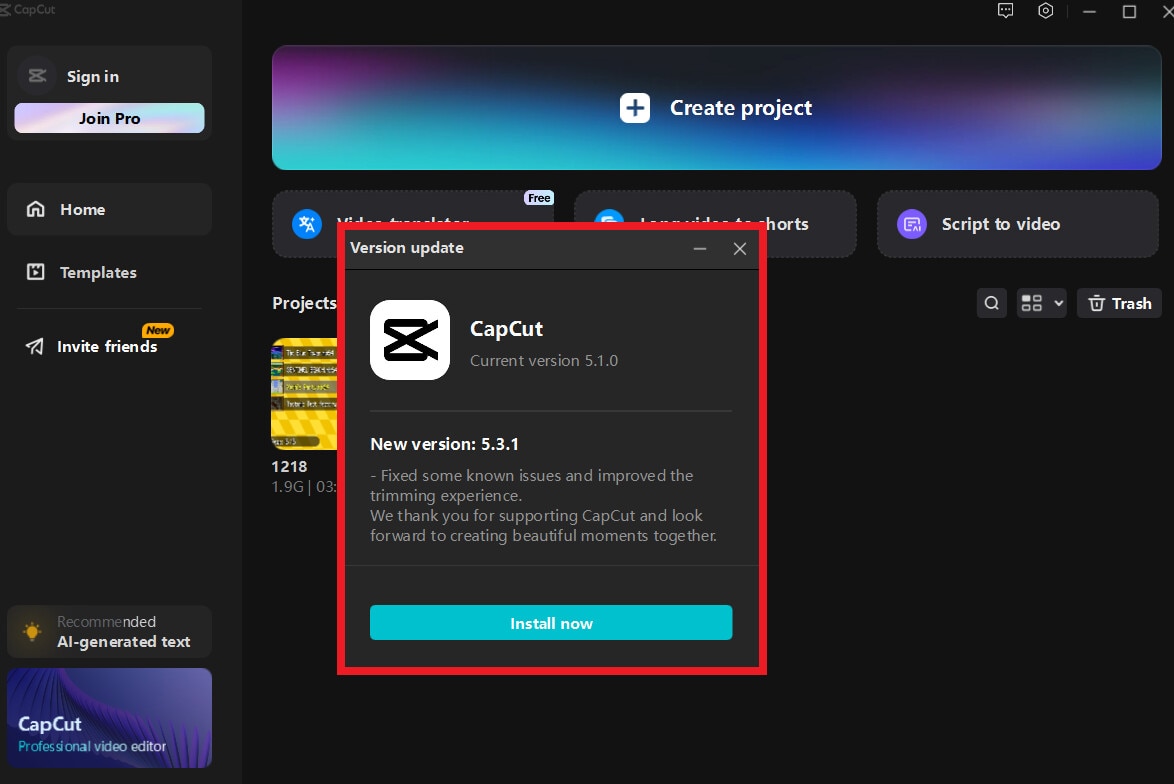Open the 1218 project thumbnail
The height and width of the screenshot is (784, 1174).
300,394
